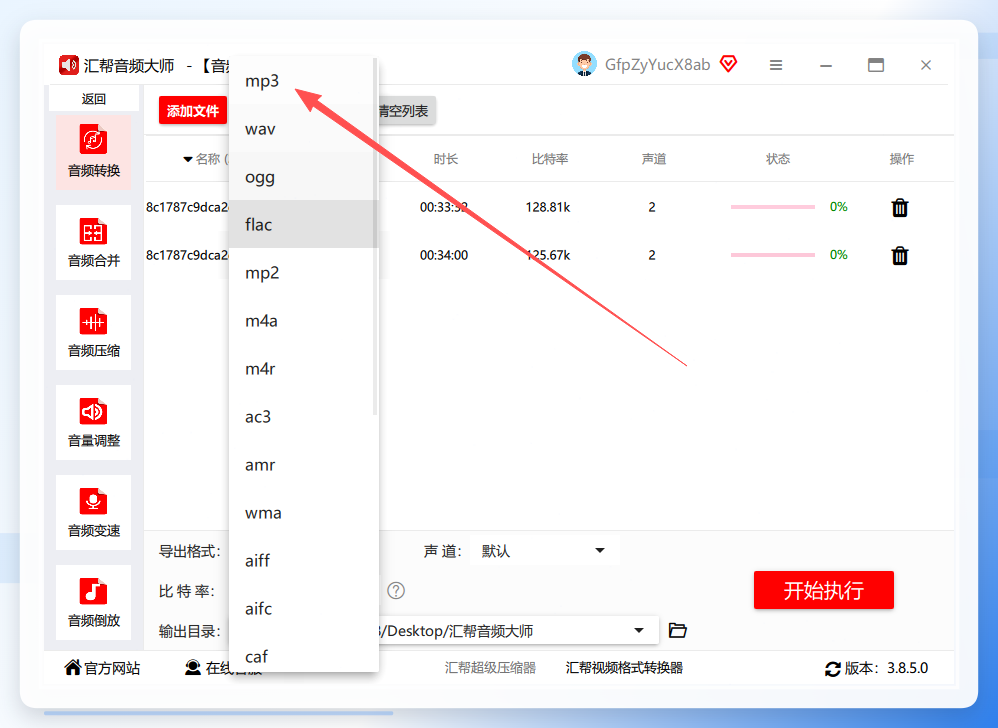Open the 音量调整 volume adjust tool
The width and height of the screenshot is (998, 728).
pos(94,423)
